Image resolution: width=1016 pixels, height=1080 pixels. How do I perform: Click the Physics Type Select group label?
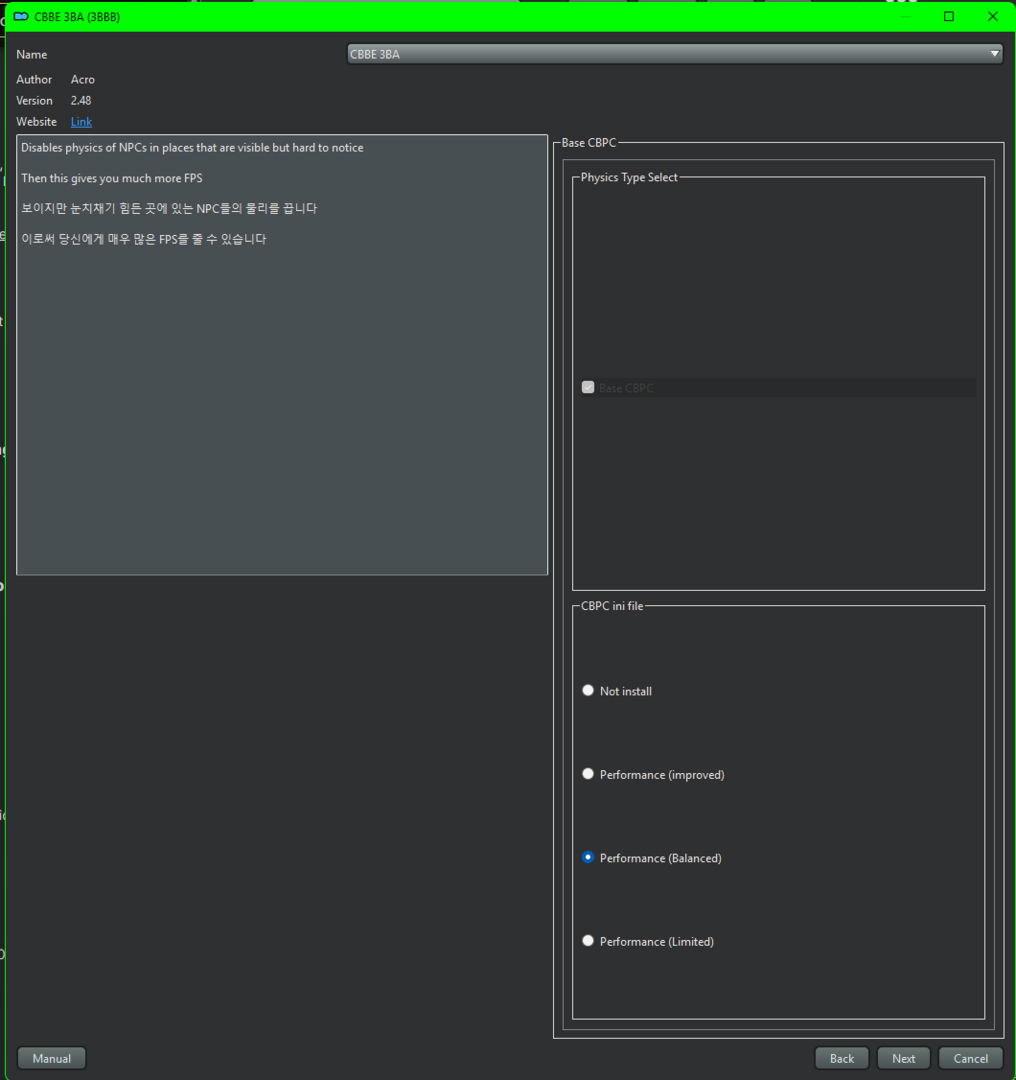(629, 177)
